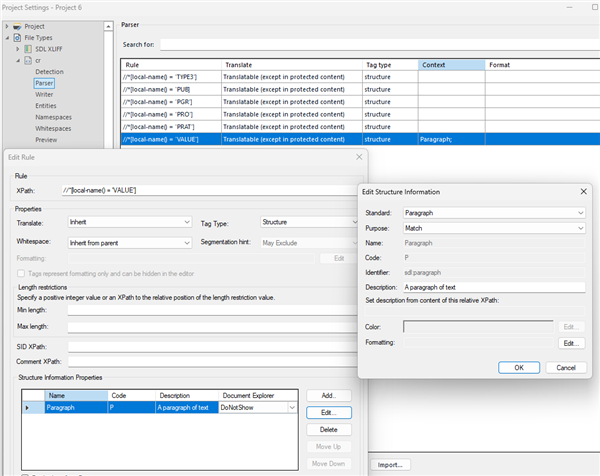Click the row selector arrow beside Paragraph
The width and height of the screenshot is (600, 476).
(27, 408)
